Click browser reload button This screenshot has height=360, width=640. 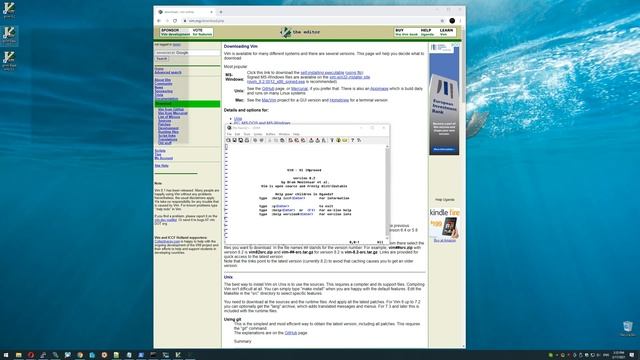click(175, 20)
